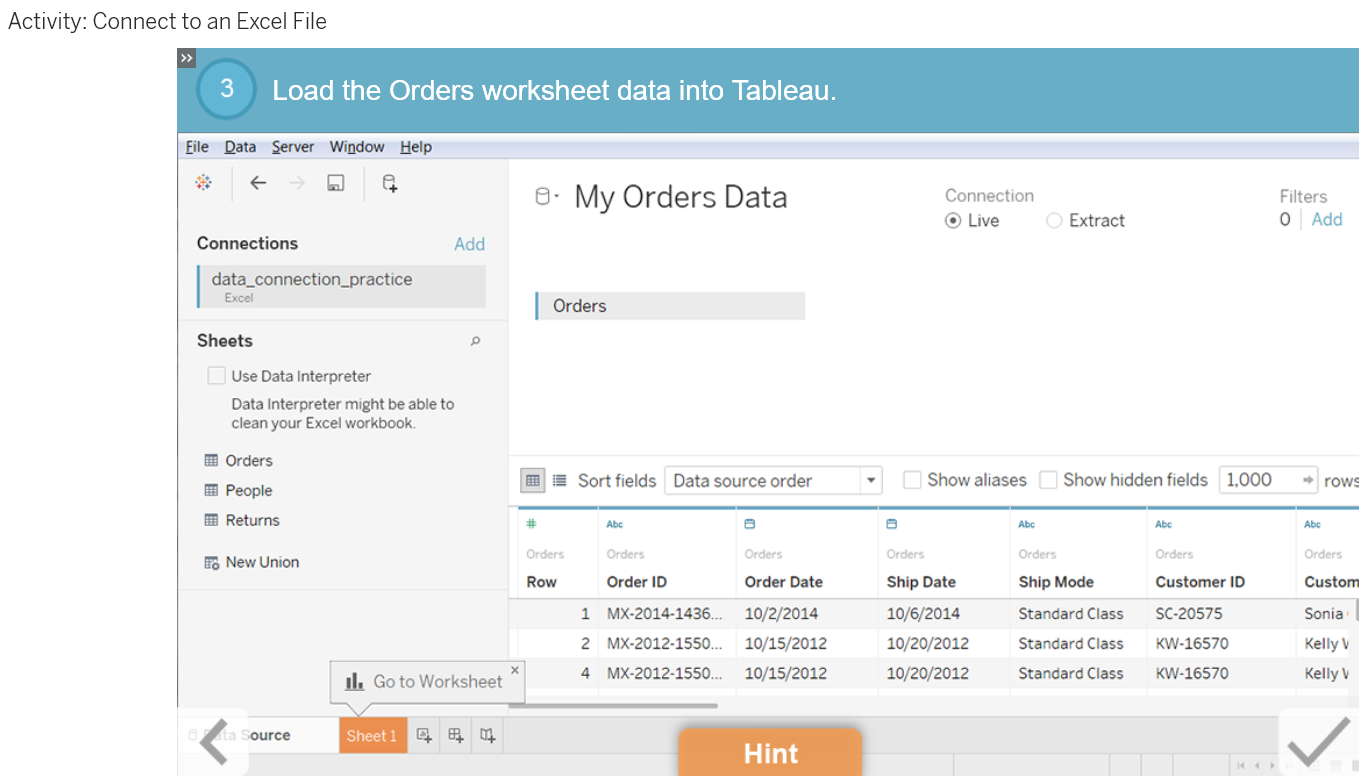The height and width of the screenshot is (781, 1359).
Task: Click the horizontal scrollbar under the data grid
Action: pos(613,706)
